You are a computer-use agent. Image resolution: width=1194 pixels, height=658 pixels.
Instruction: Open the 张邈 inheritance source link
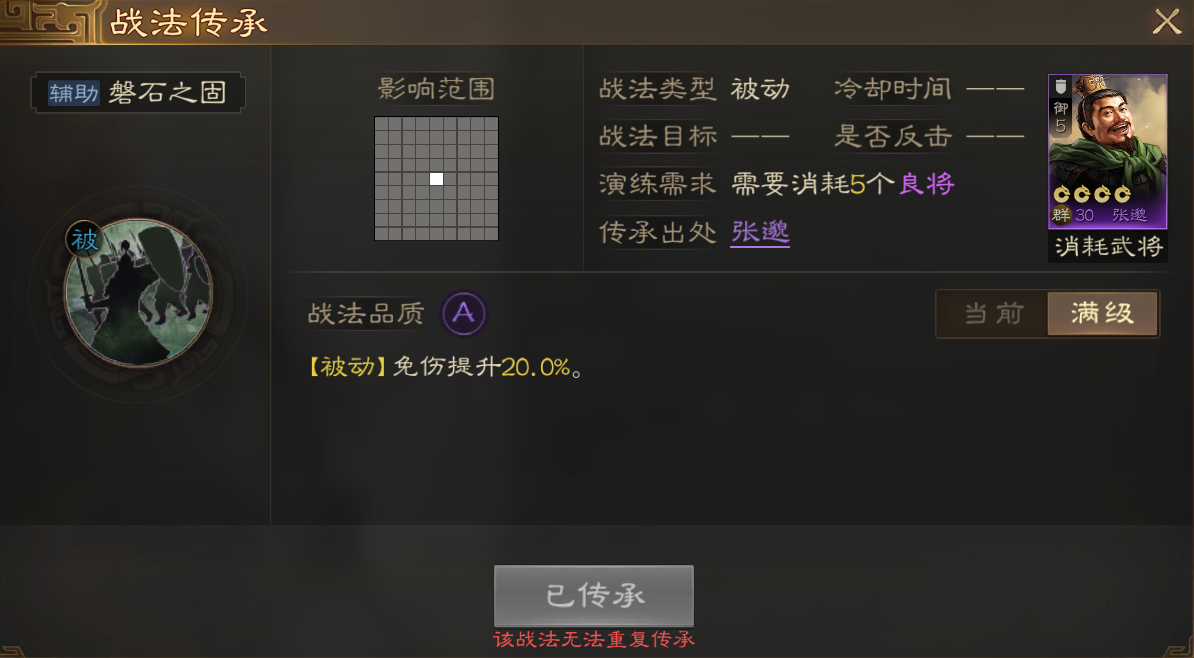759,232
